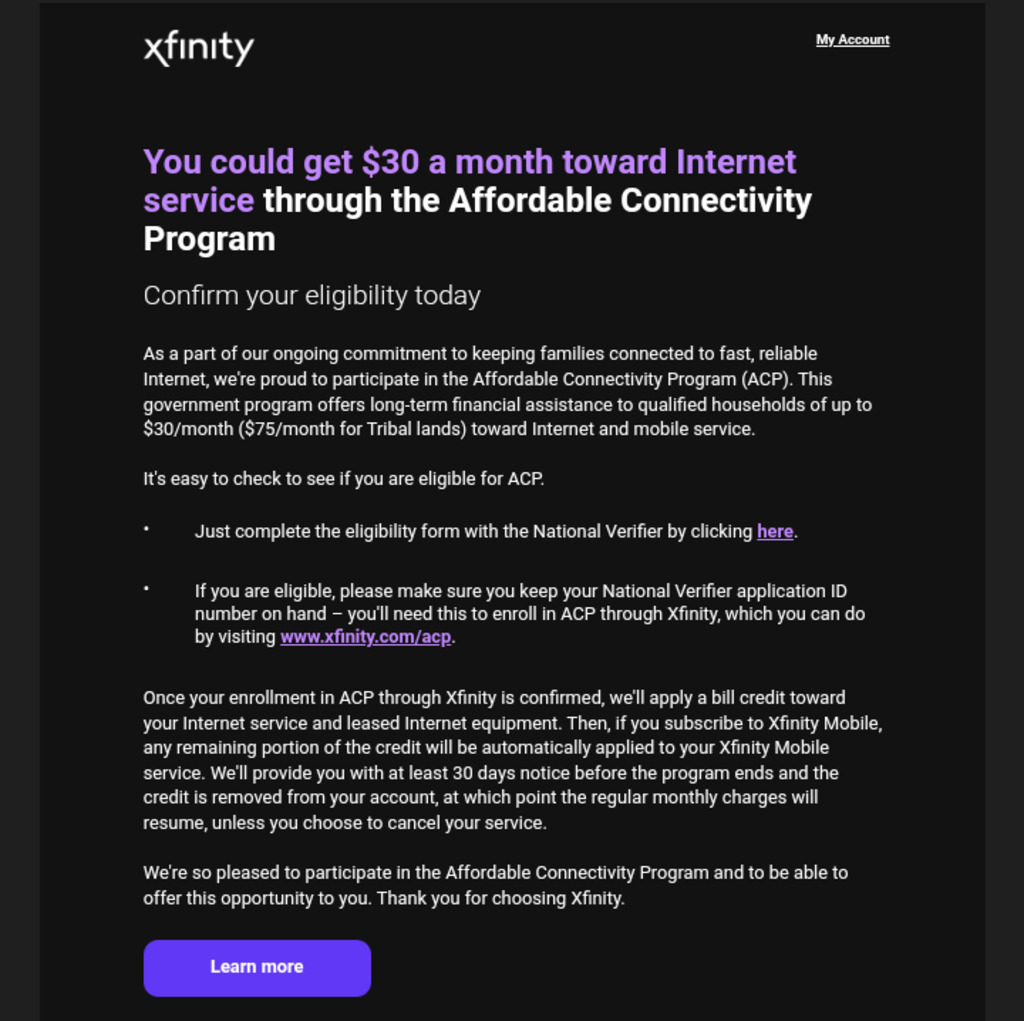Image resolution: width=1024 pixels, height=1021 pixels.
Task: Open the My Account link
Action: (x=852, y=40)
